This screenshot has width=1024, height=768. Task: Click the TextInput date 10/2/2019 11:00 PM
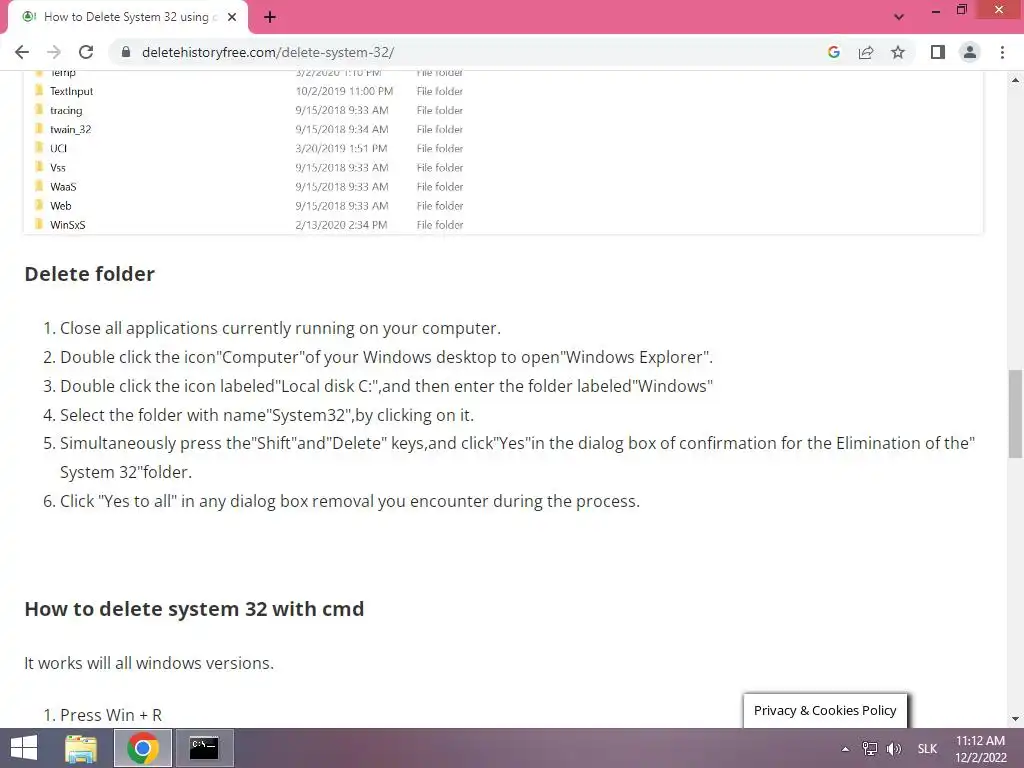point(344,91)
